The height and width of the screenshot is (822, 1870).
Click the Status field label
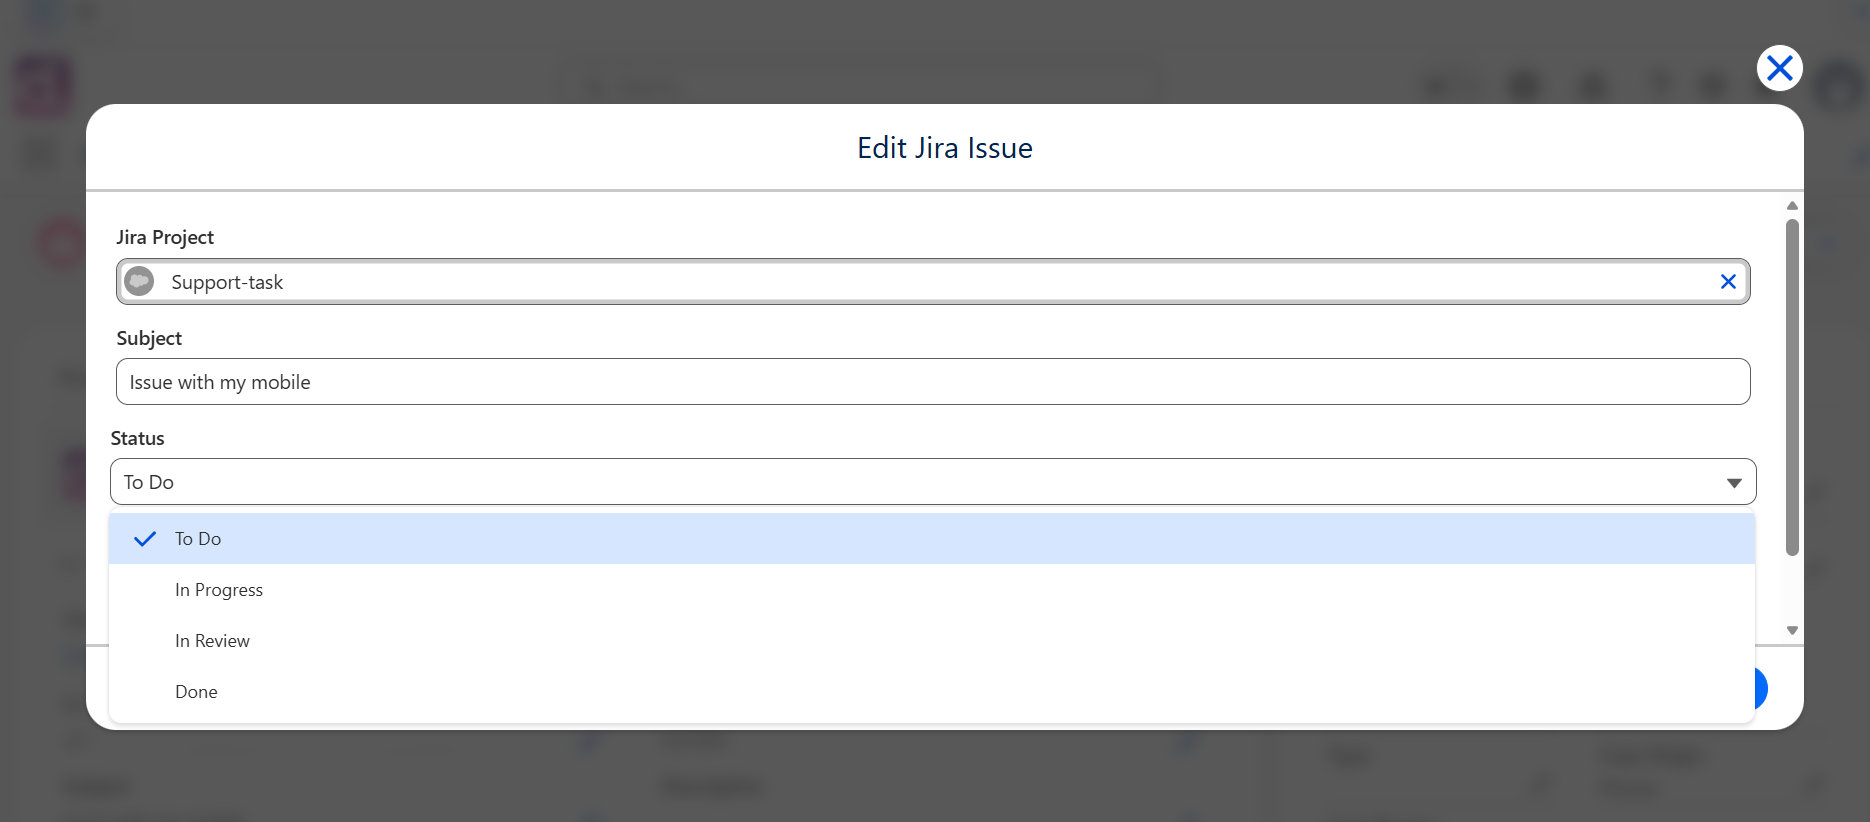[x=137, y=438]
